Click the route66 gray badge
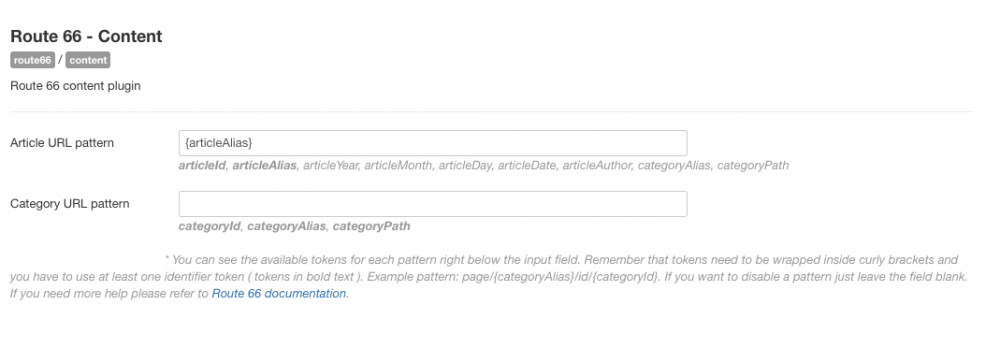 click(x=33, y=60)
